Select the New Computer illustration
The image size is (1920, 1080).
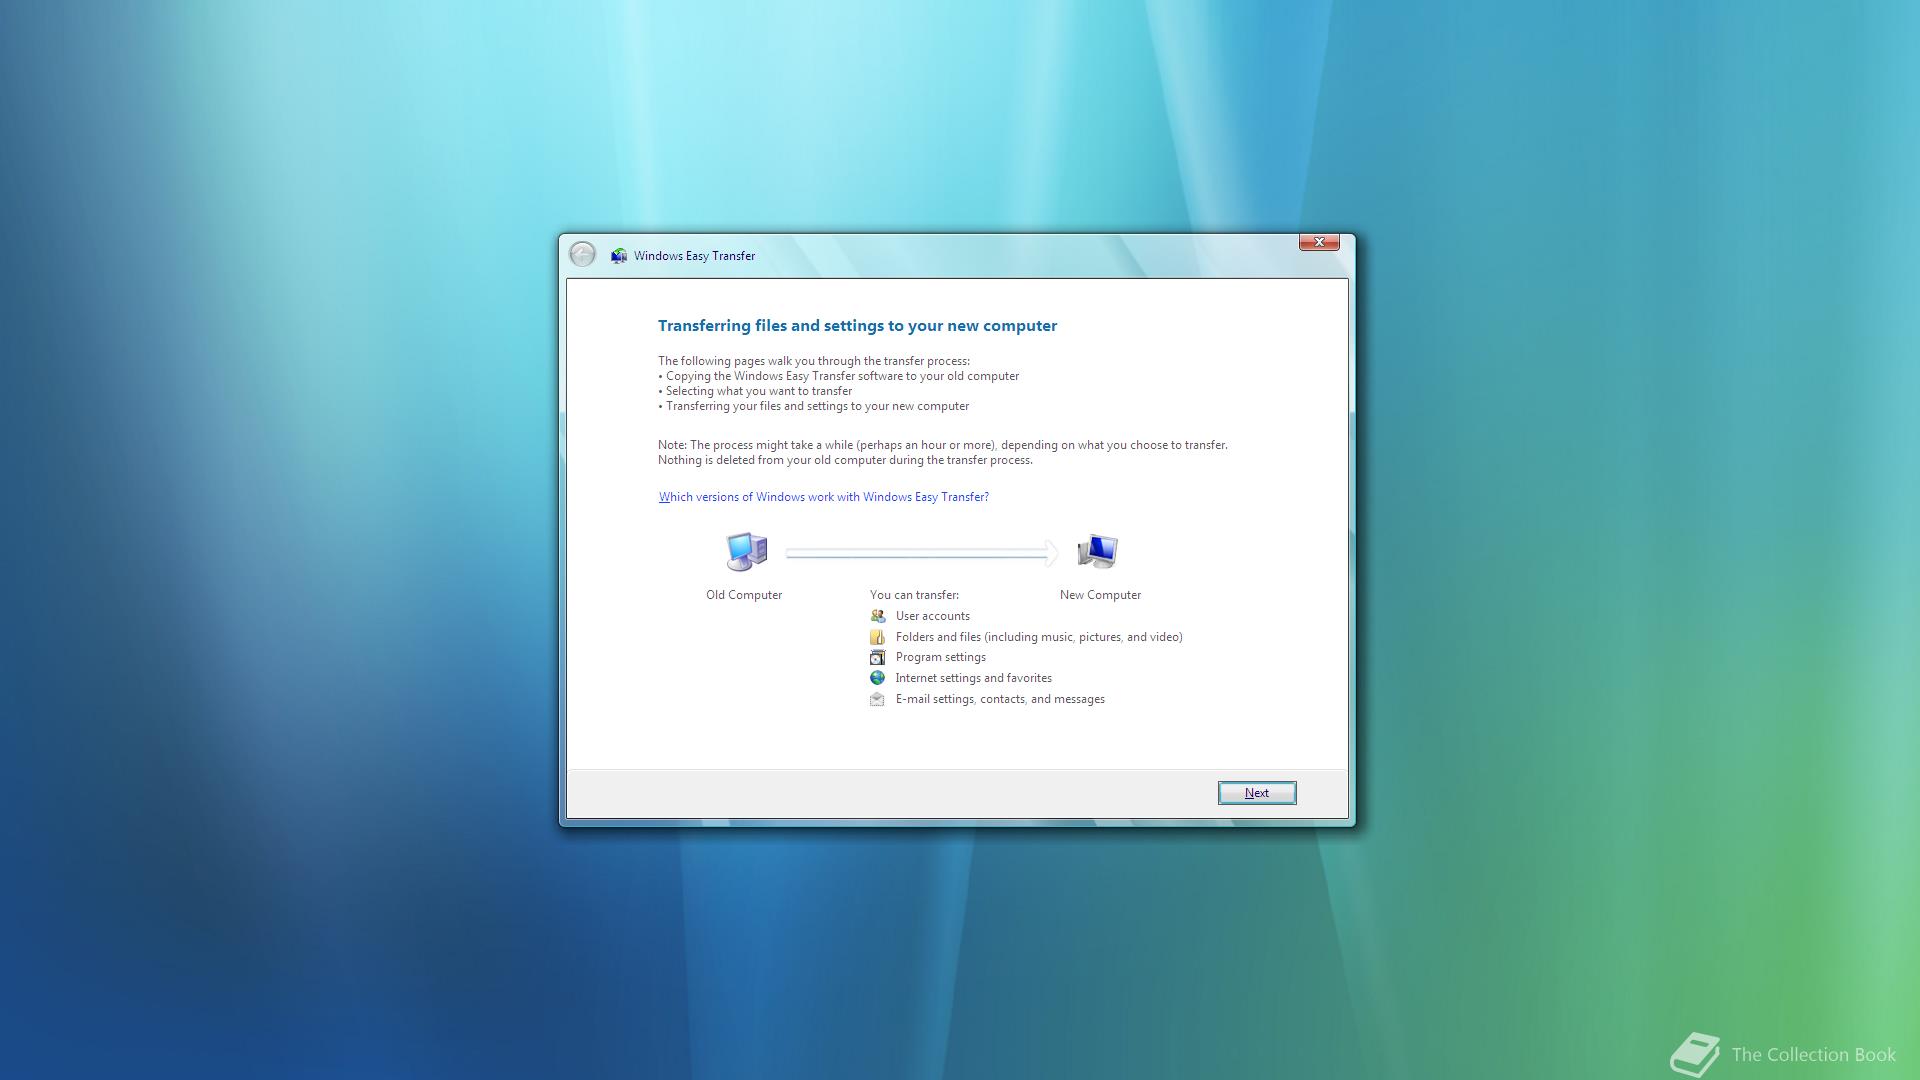pyautogui.click(x=1100, y=551)
